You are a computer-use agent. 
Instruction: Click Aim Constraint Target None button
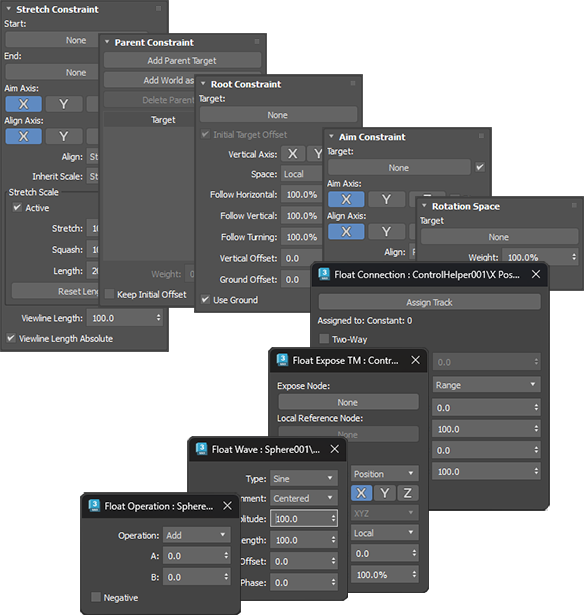click(399, 167)
